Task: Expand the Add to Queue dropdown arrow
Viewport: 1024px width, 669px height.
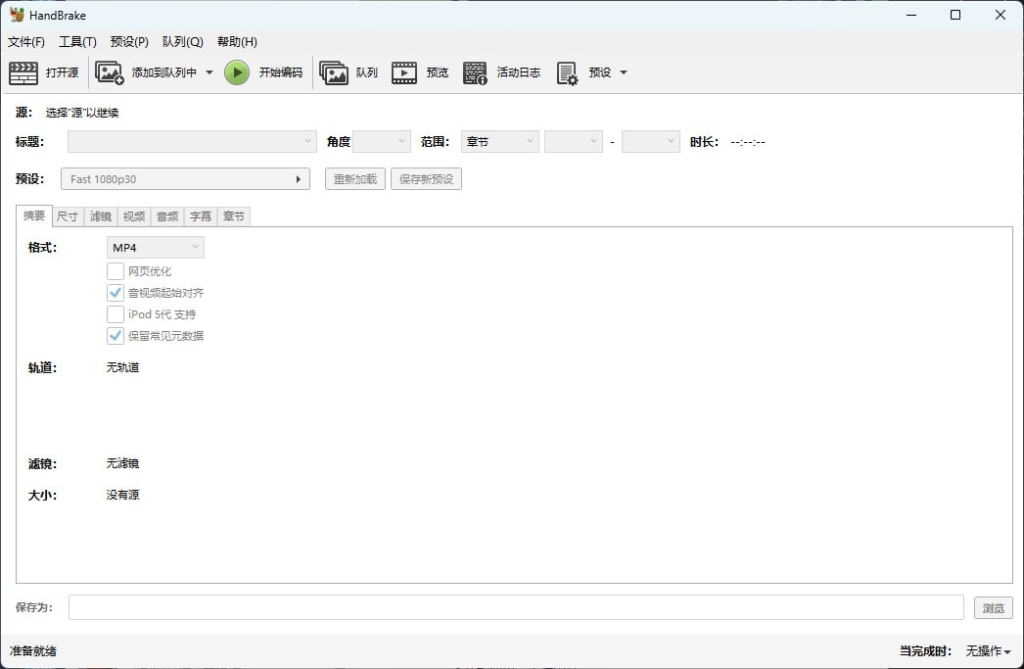Action: click(x=210, y=72)
